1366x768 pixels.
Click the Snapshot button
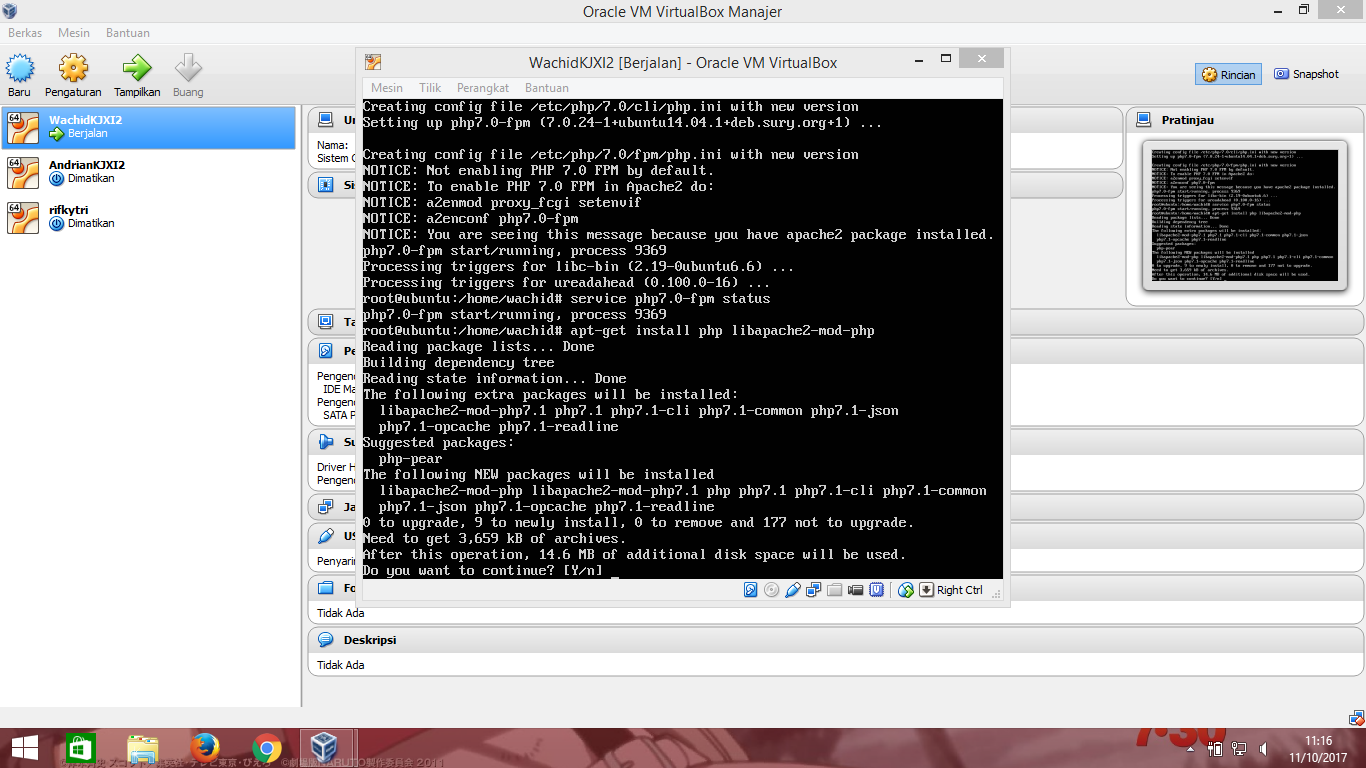[x=1306, y=74]
